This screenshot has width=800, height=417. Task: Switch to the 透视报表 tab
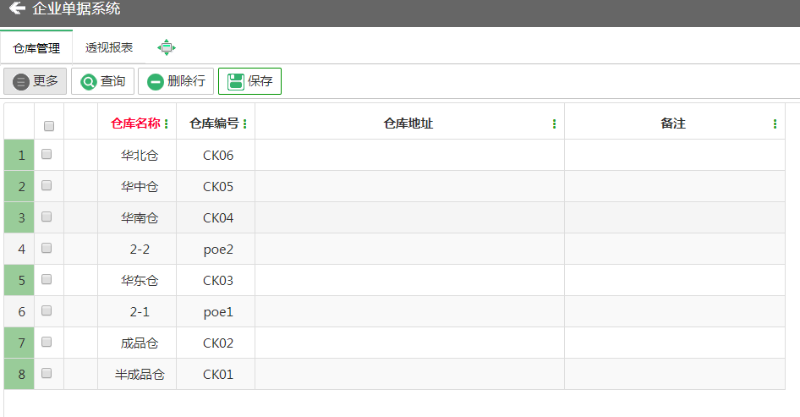click(109, 47)
